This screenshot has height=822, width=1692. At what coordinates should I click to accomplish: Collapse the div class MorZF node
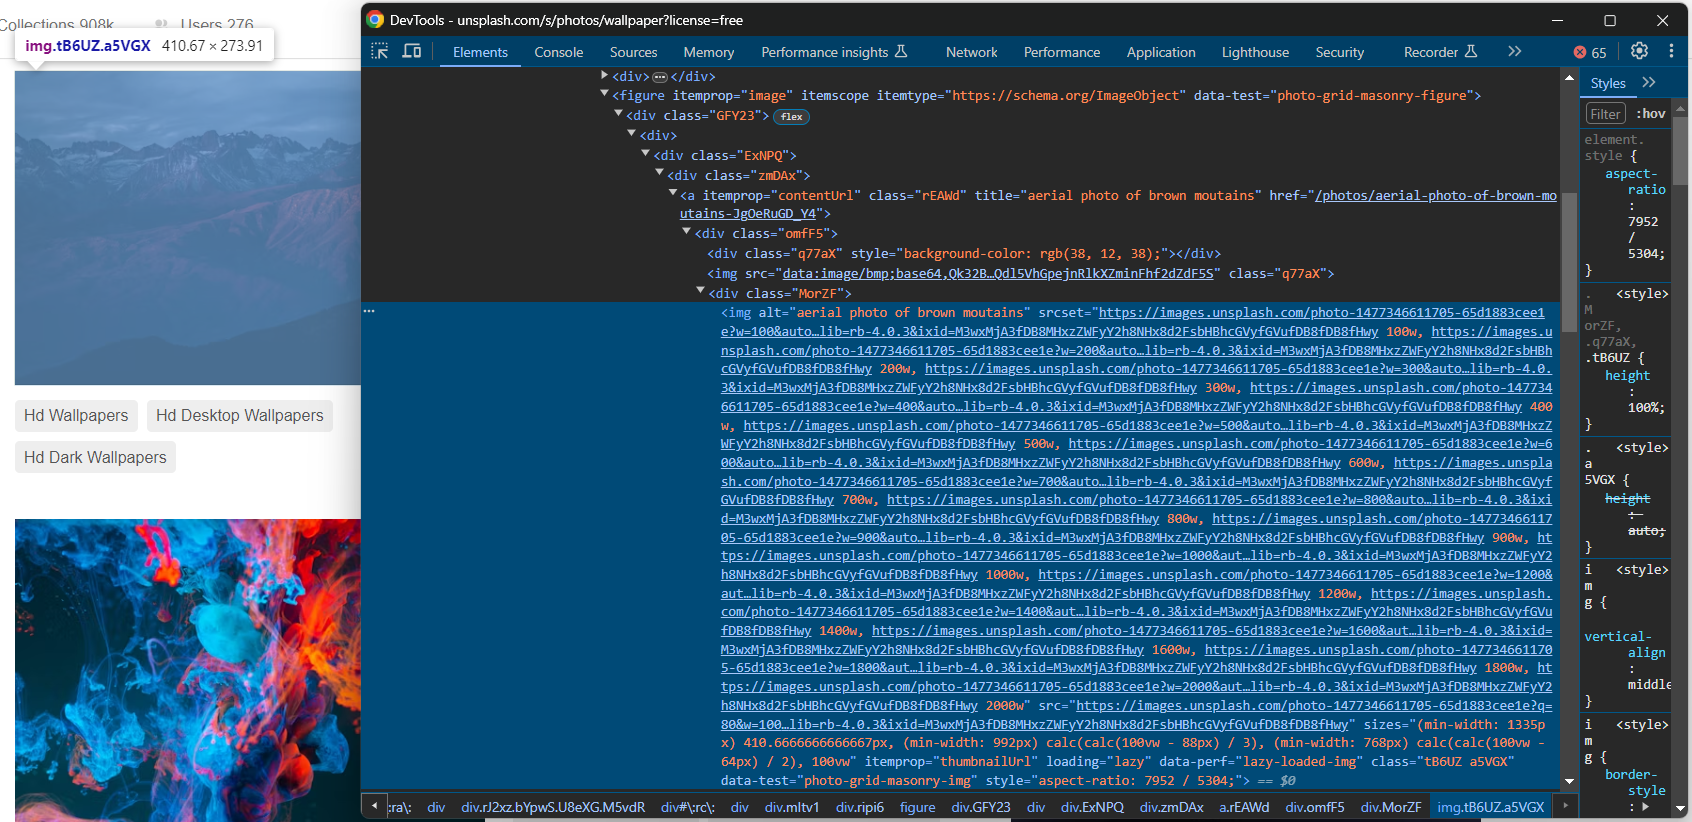tap(700, 292)
